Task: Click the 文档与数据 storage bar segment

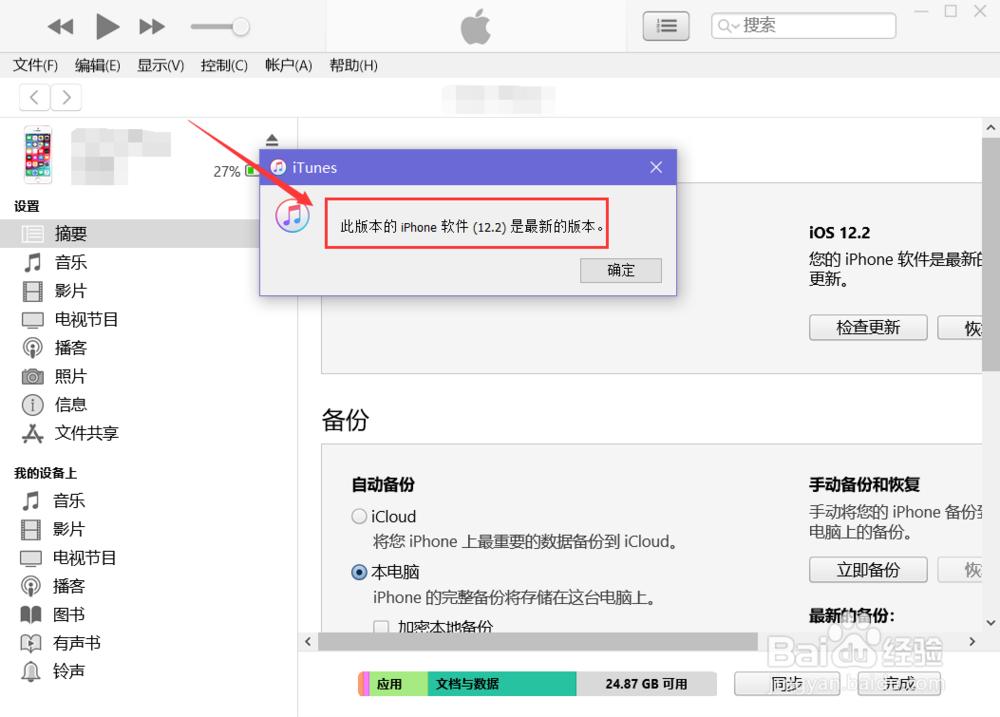Action: (502, 684)
